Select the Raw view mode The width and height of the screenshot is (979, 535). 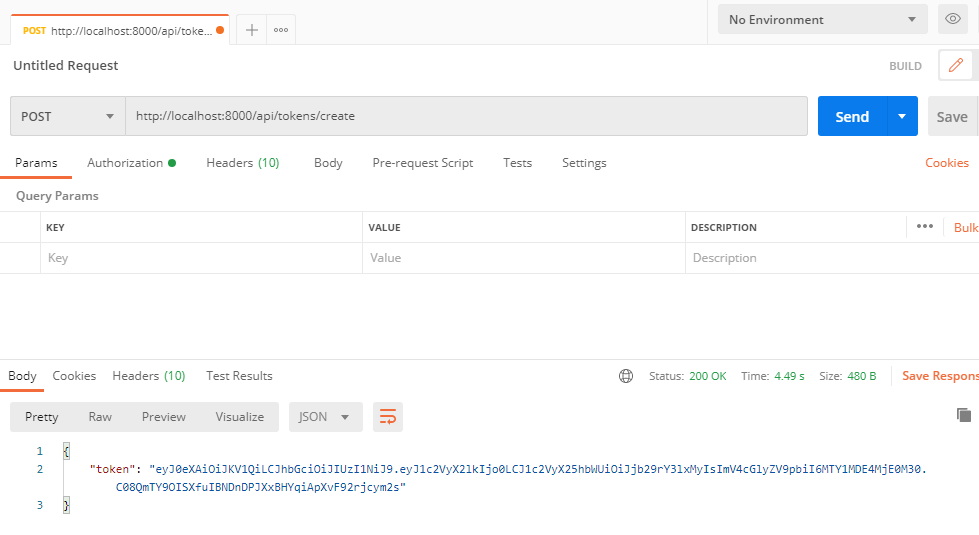point(100,417)
